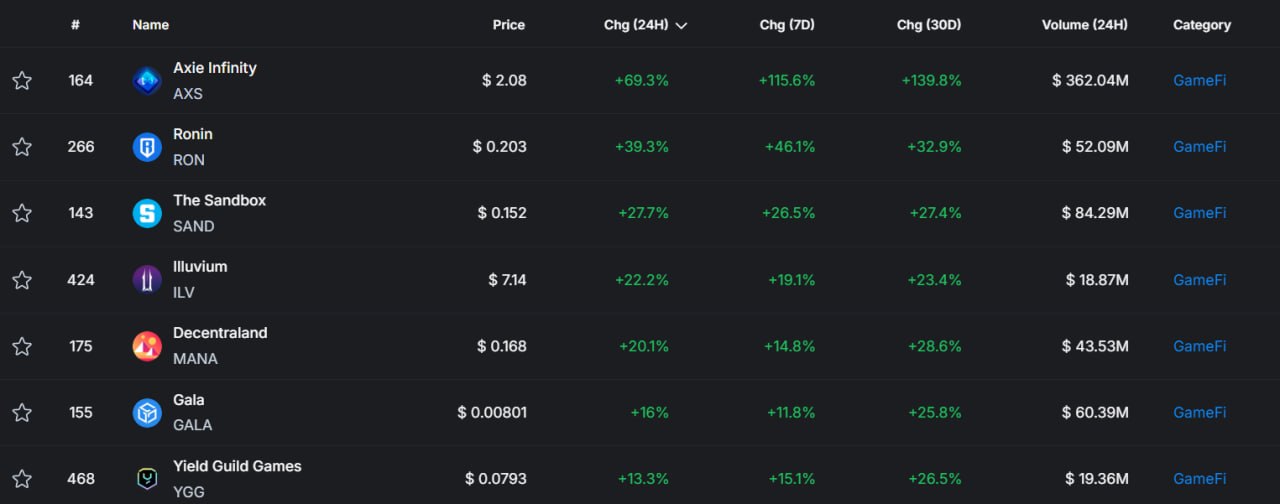Sort table by Chg (7D) header

pos(787,25)
